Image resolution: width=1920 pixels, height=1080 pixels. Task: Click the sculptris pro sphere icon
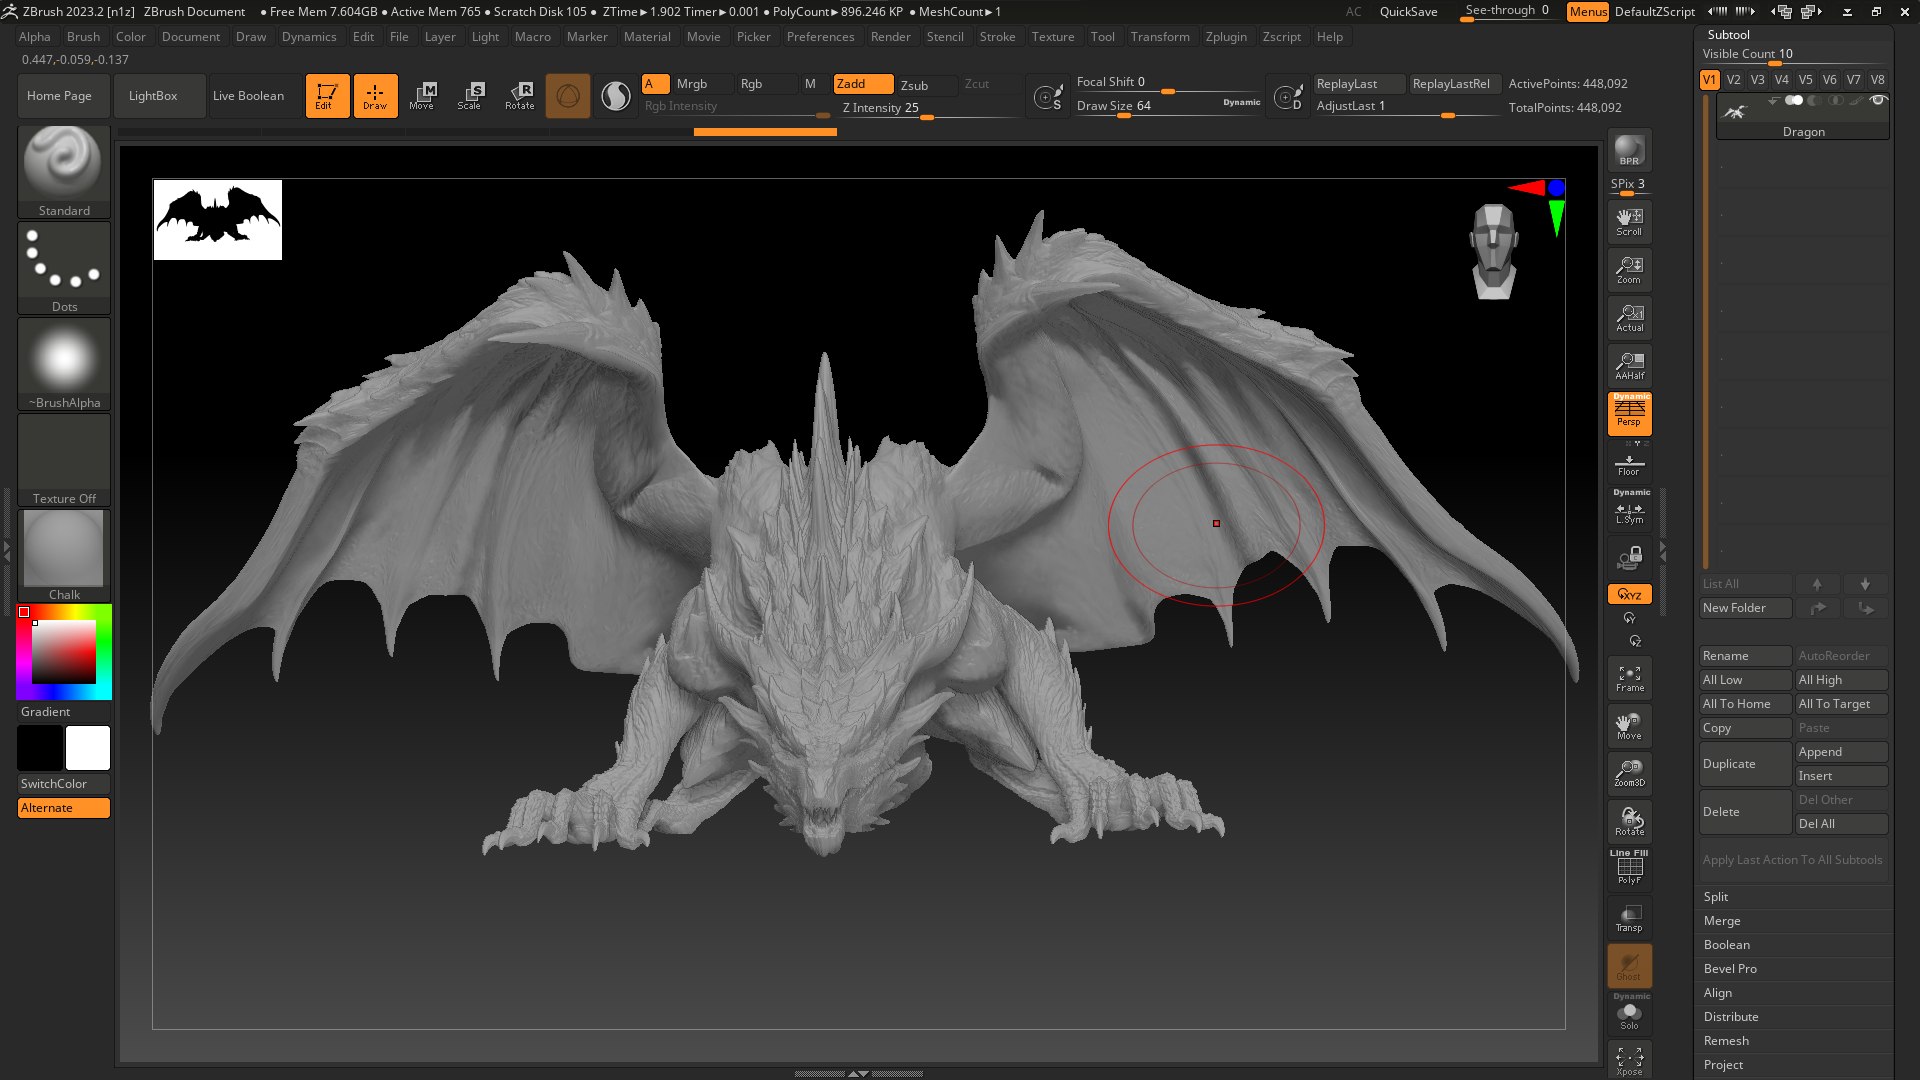click(568, 96)
